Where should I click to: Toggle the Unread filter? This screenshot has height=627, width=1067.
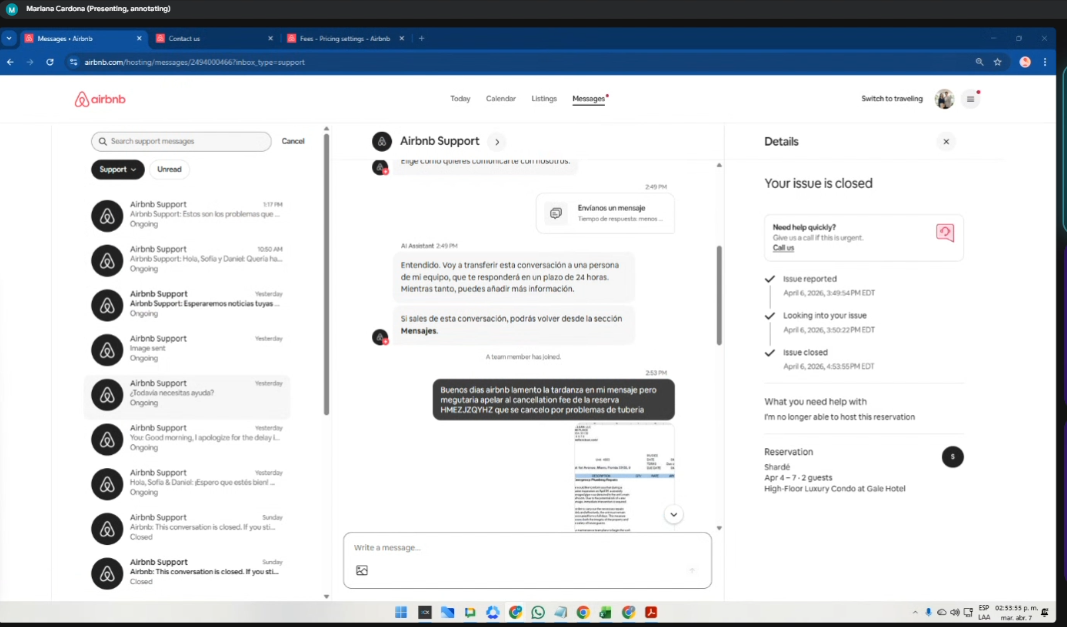169,170
